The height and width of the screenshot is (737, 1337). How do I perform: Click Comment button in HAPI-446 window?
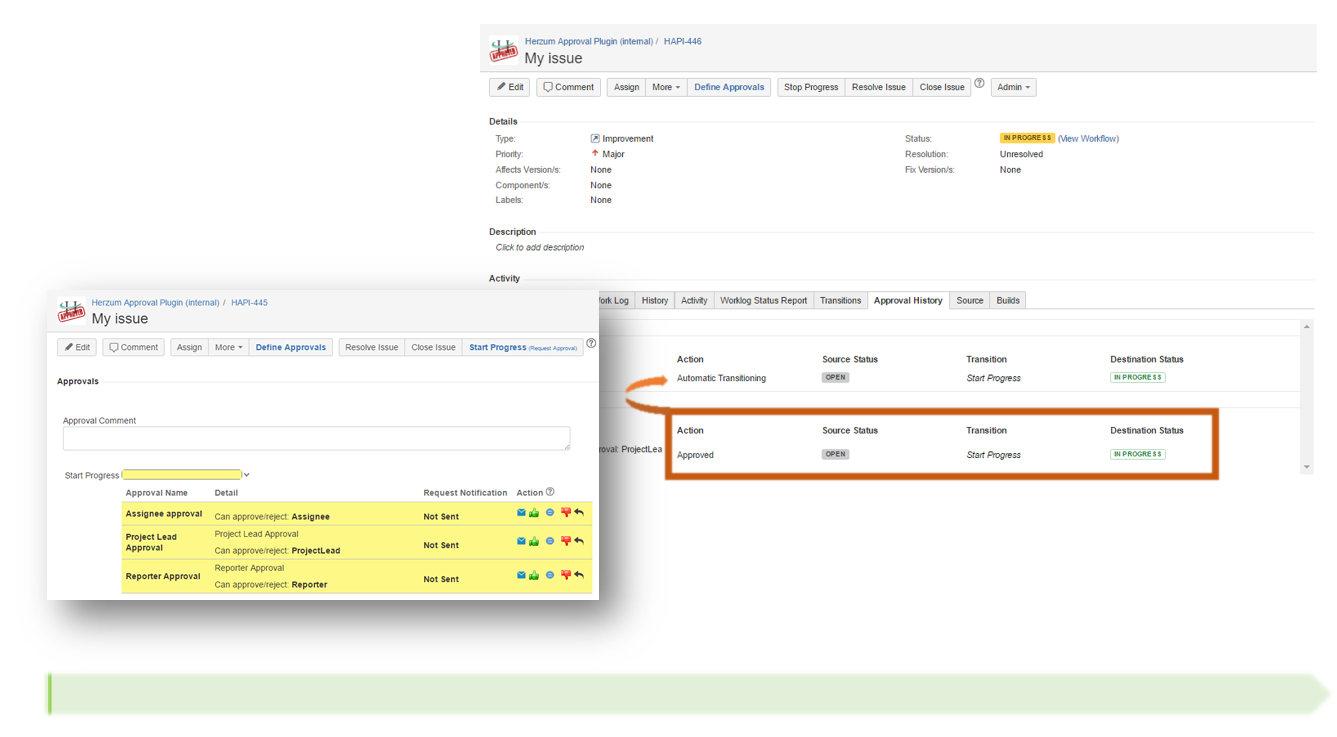pos(568,87)
